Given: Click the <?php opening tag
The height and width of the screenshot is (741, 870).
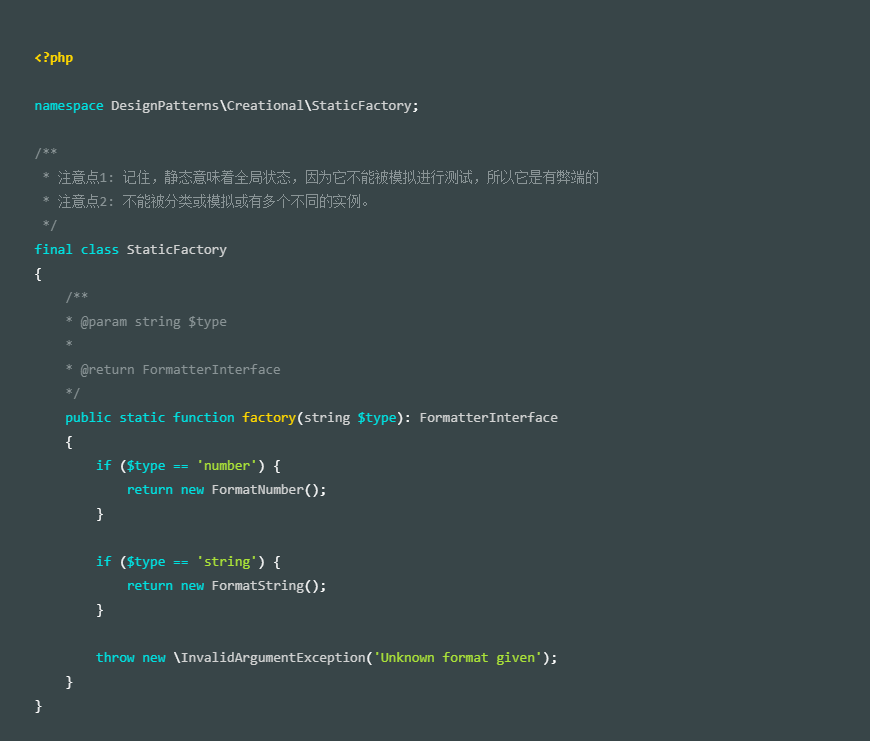Looking at the screenshot, I should tap(54, 58).
